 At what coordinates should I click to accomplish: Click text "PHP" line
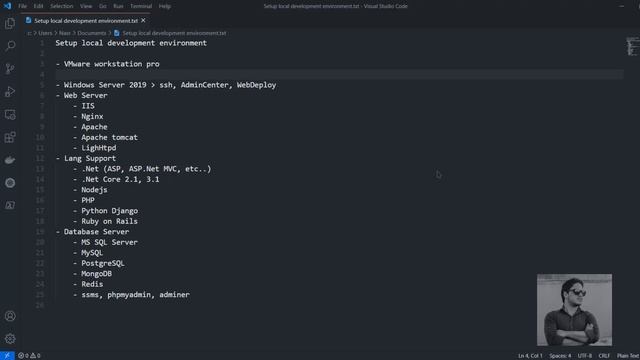88,200
